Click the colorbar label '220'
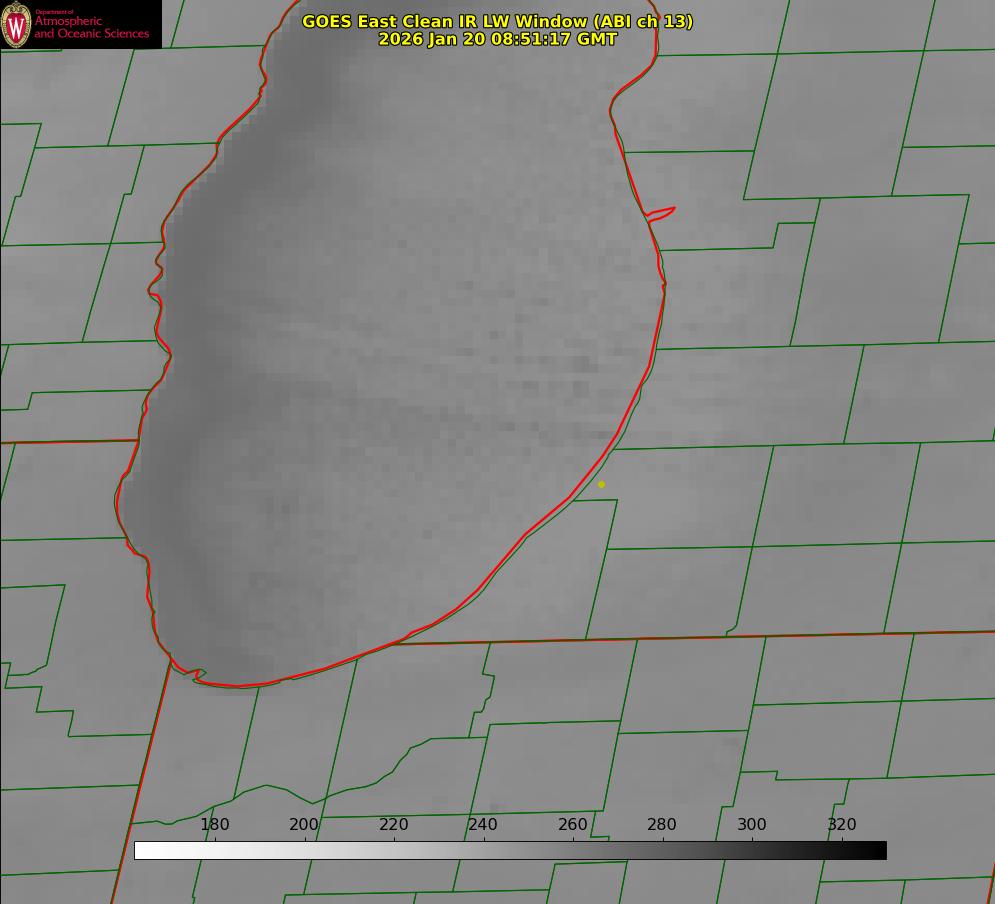This screenshot has height=904, width=995. [x=393, y=825]
